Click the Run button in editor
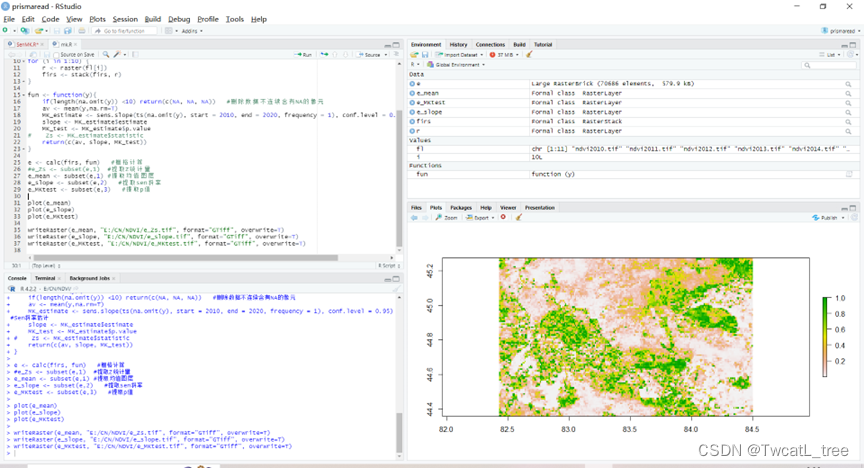Image resolution: width=864 pixels, height=468 pixels. tap(304, 55)
